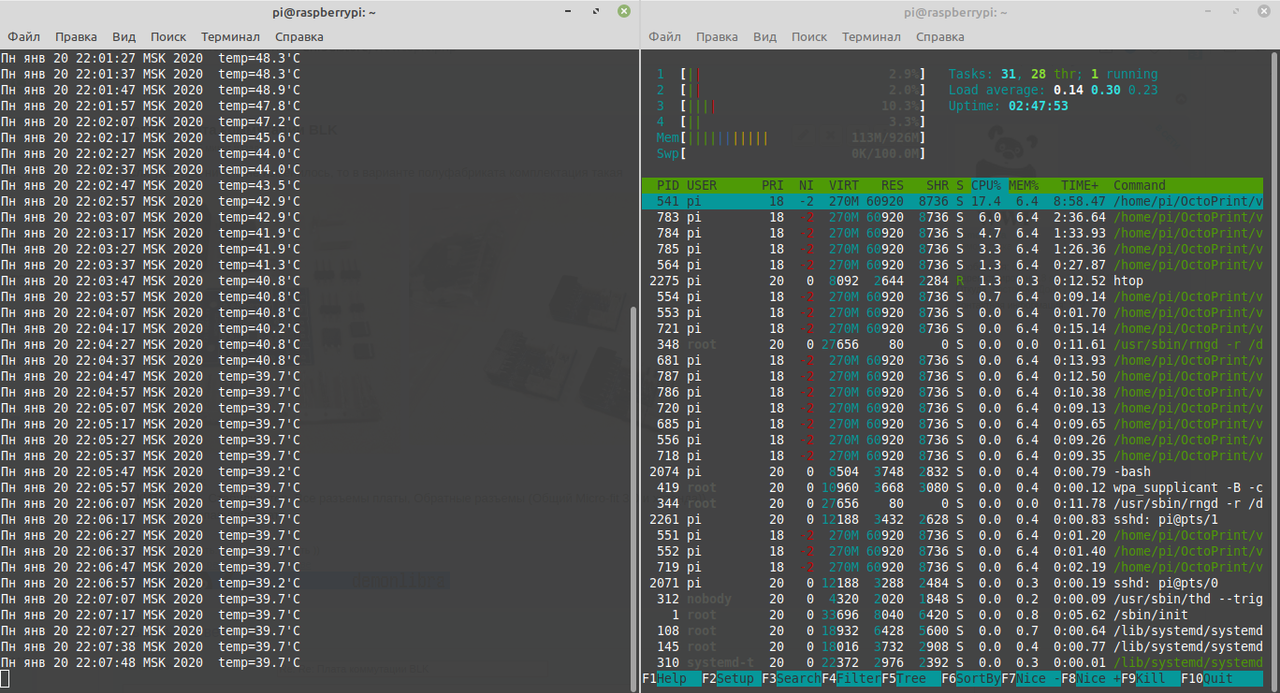
Task: Open Справка menu in the htop terminal window
Action: coord(940,36)
